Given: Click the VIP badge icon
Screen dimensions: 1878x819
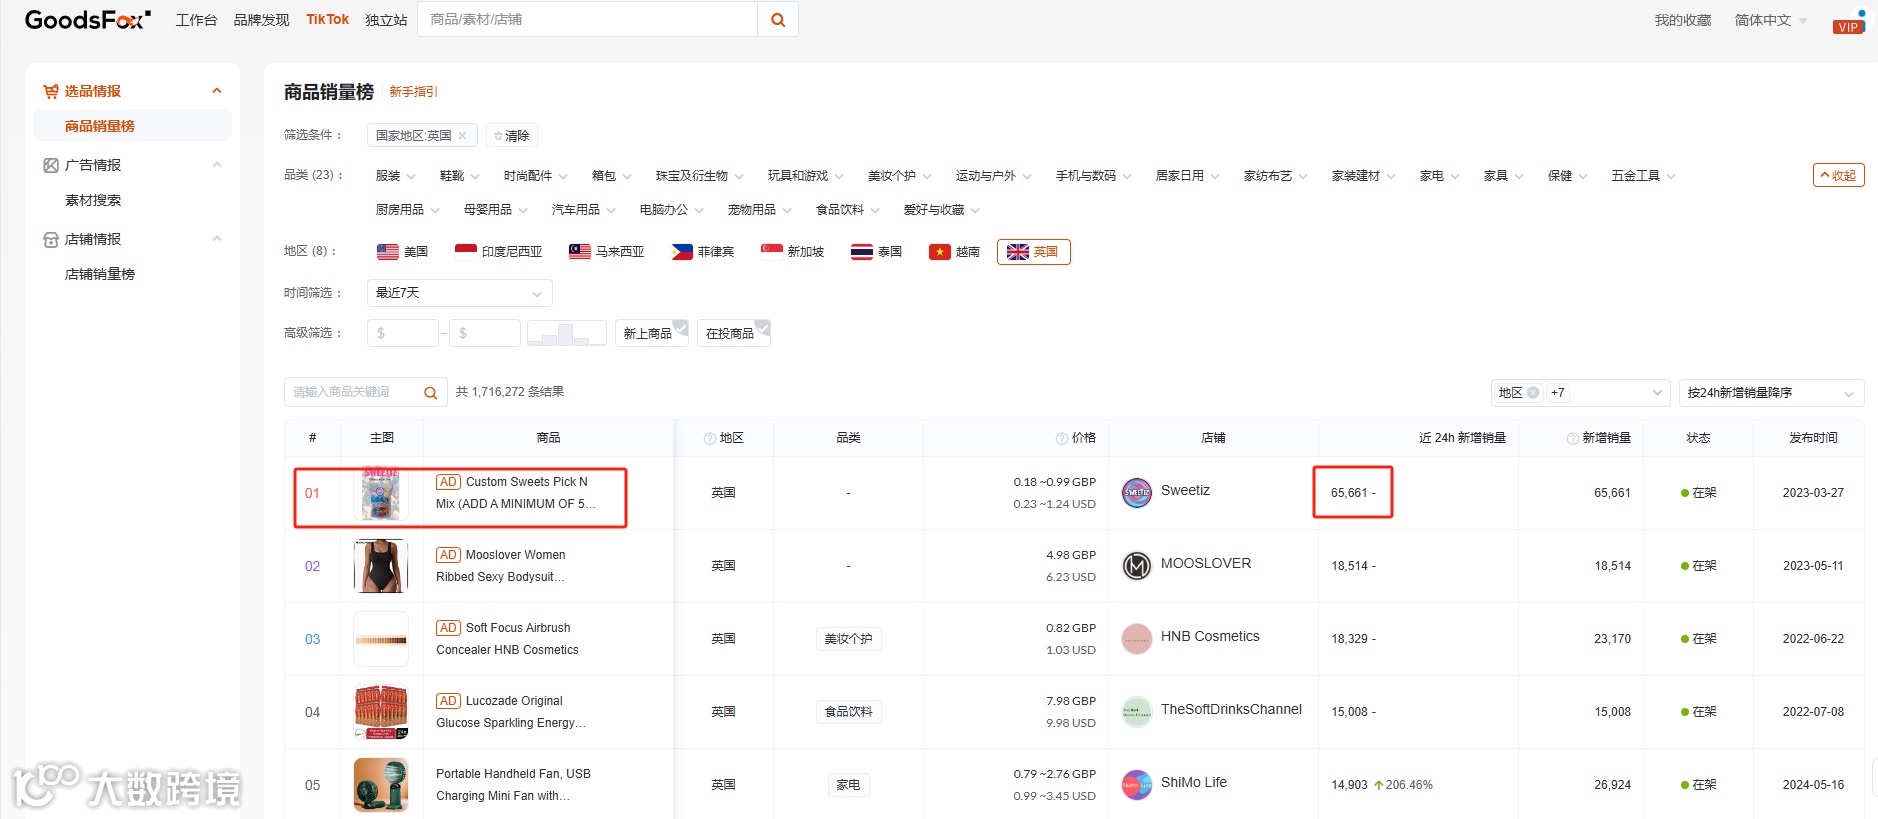Looking at the screenshot, I should (x=1848, y=27).
